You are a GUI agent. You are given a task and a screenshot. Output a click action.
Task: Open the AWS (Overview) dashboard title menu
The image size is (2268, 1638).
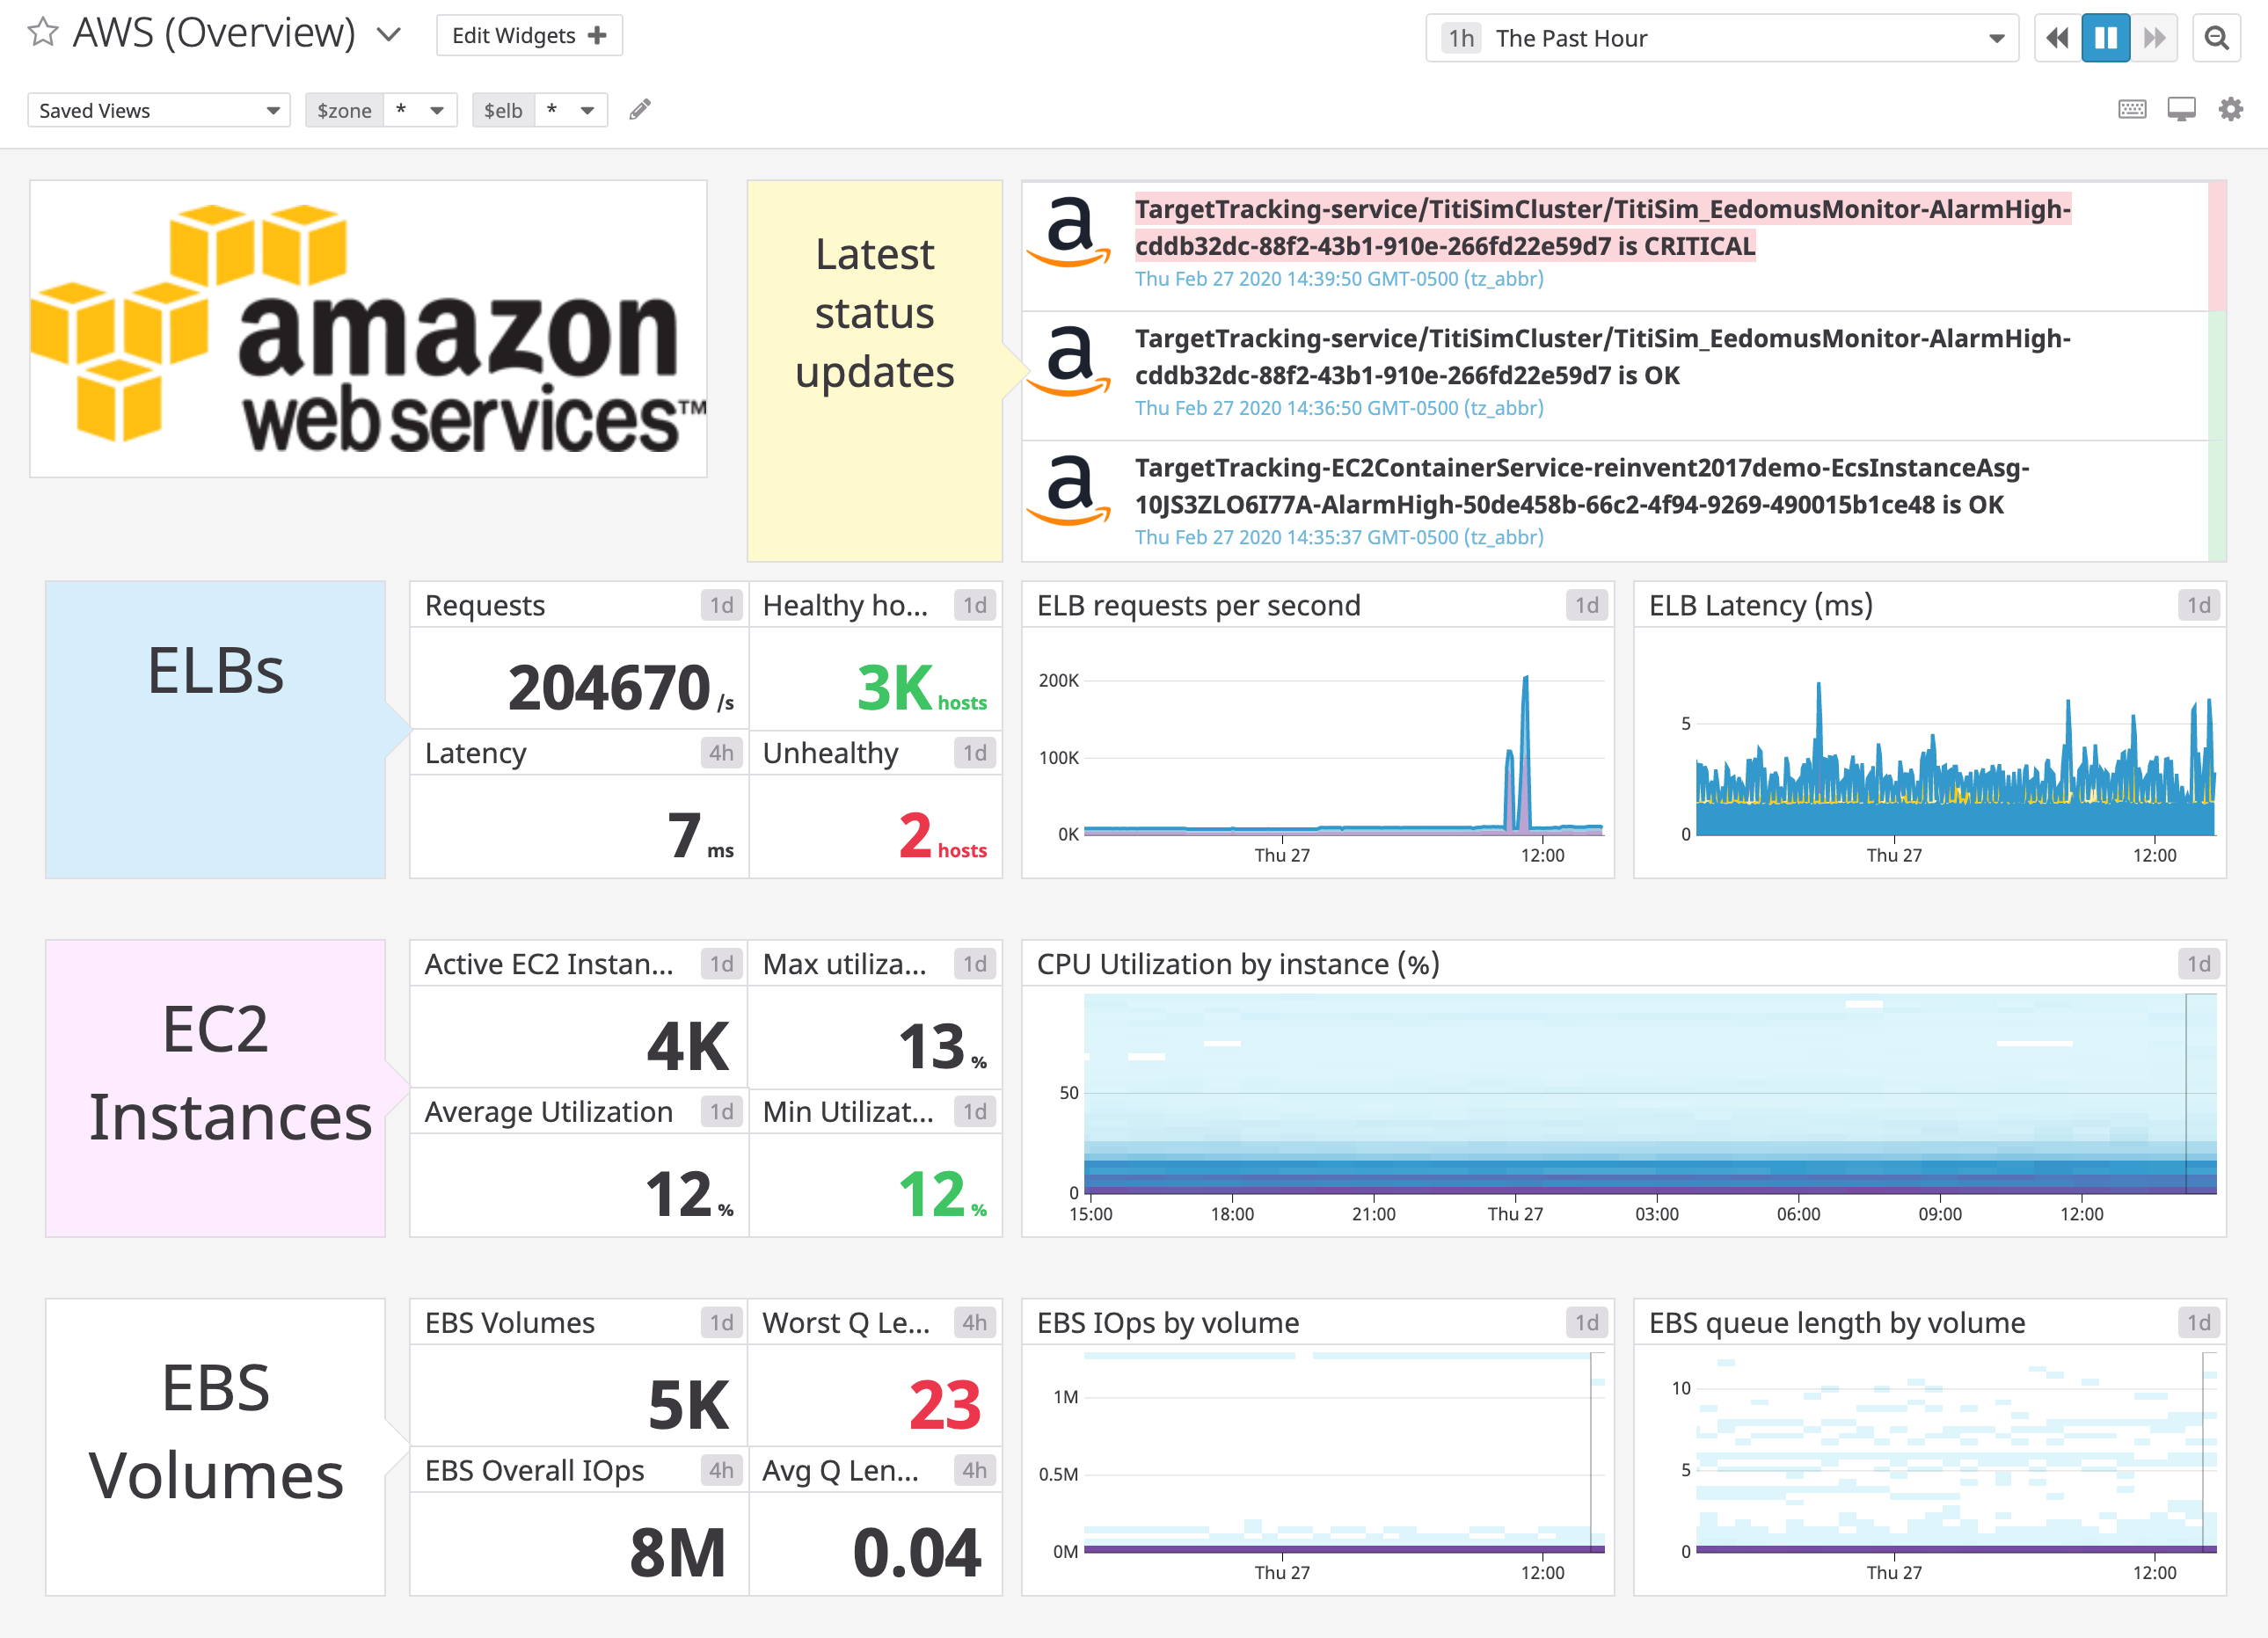tap(388, 34)
